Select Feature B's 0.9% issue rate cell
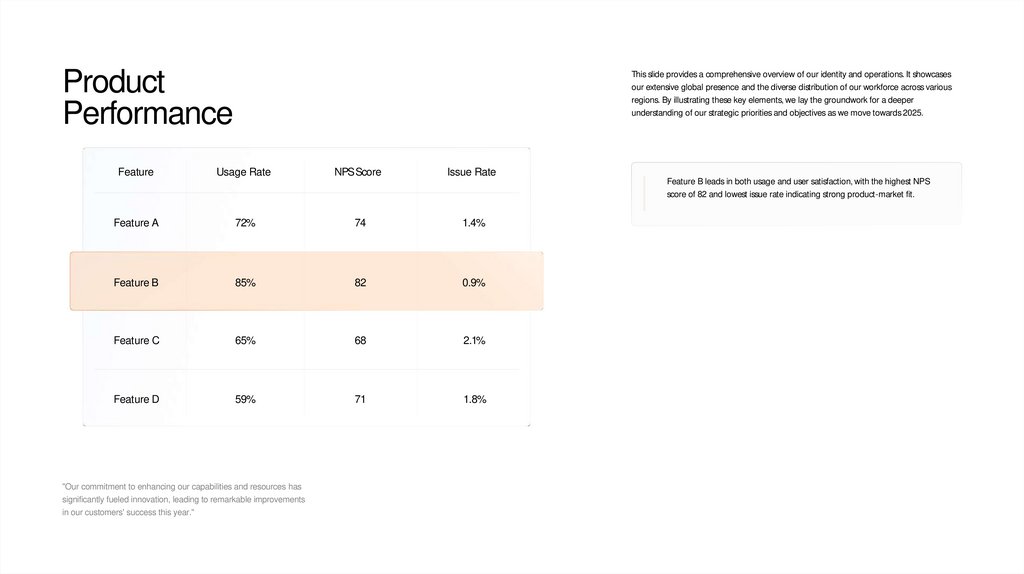 click(x=474, y=283)
